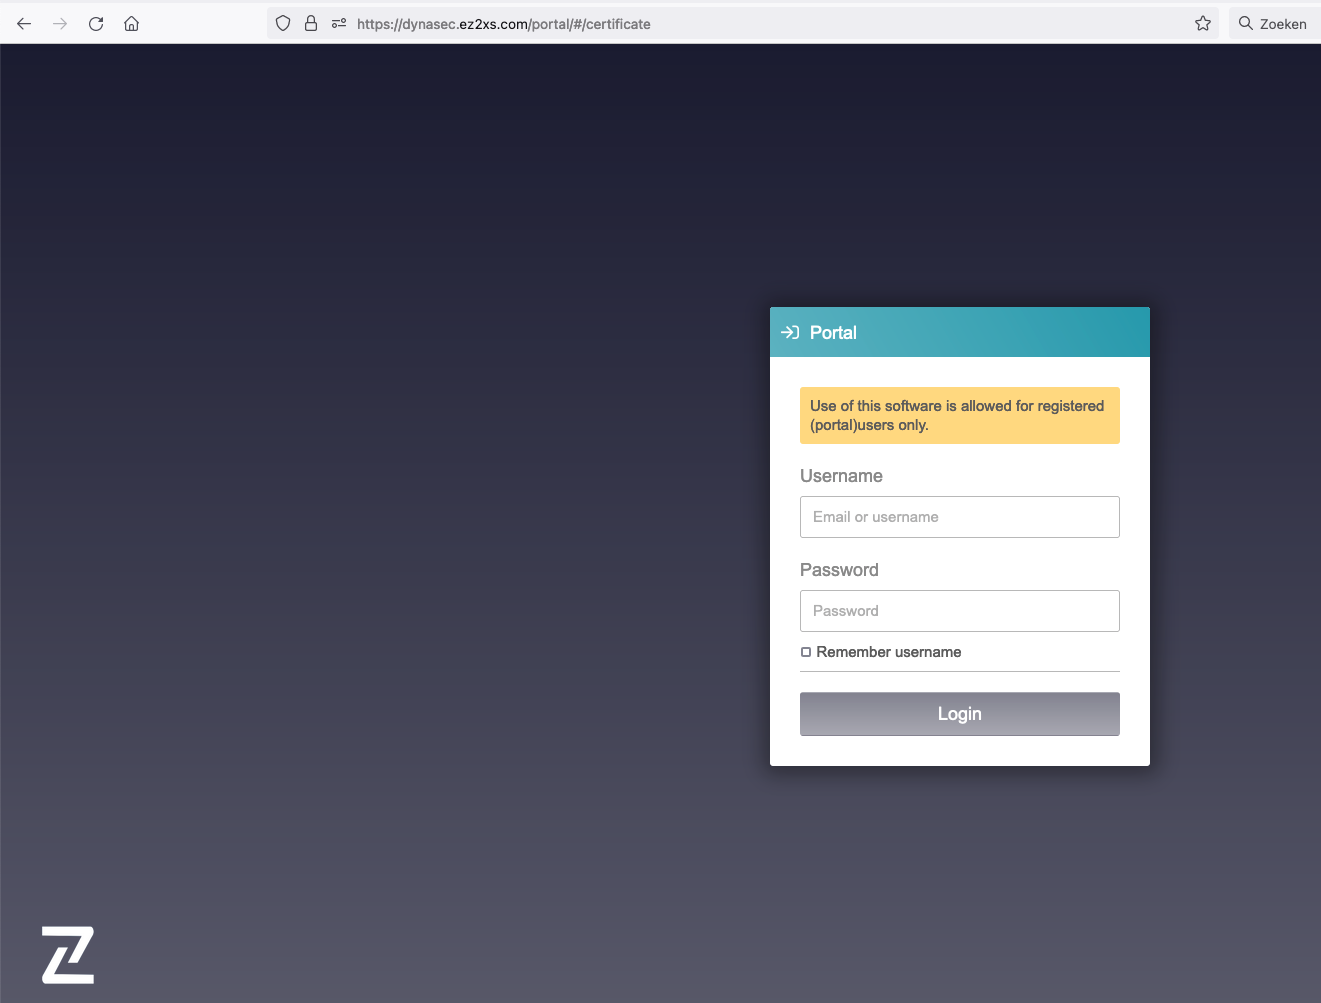Focus the Email or username field
Screen dimensions: 1321x1003
point(959,517)
